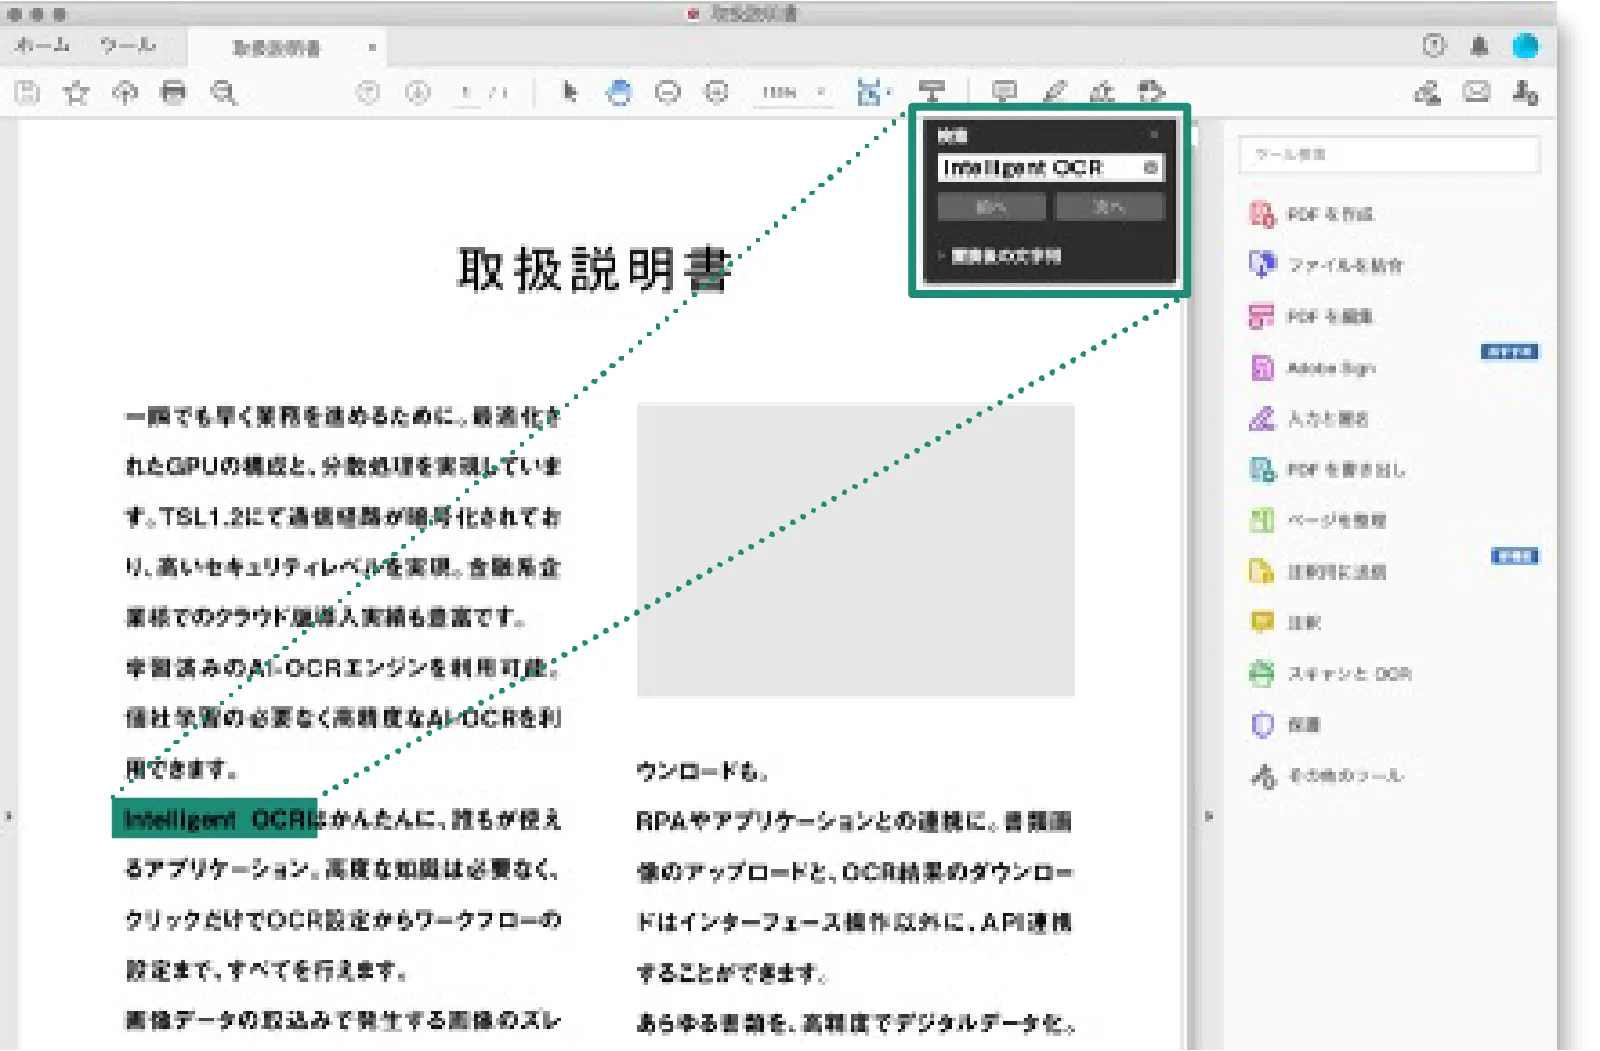Open the ファイルを結合 tool
The width and height of the screenshot is (1600, 1051).
(1326, 265)
